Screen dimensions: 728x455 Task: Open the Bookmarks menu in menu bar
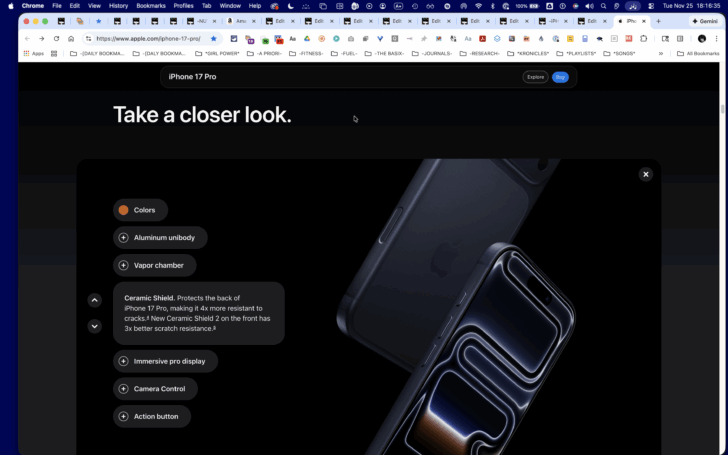pyautogui.click(x=151, y=6)
